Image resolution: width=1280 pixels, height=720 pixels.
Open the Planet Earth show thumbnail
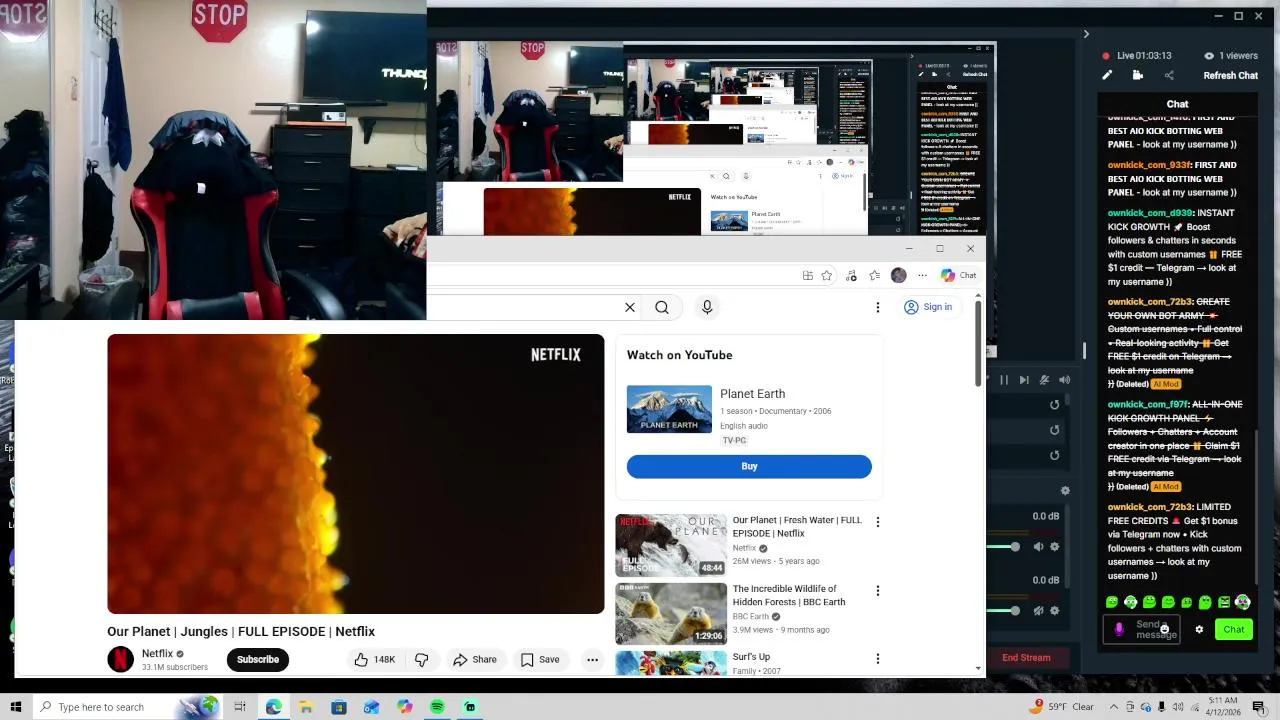coord(669,409)
